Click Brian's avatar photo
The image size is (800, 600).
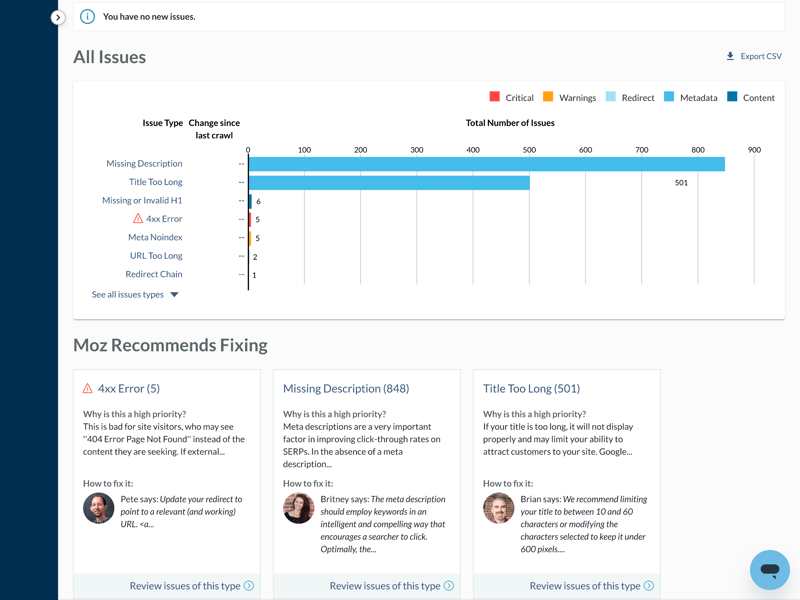[x=498, y=508]
